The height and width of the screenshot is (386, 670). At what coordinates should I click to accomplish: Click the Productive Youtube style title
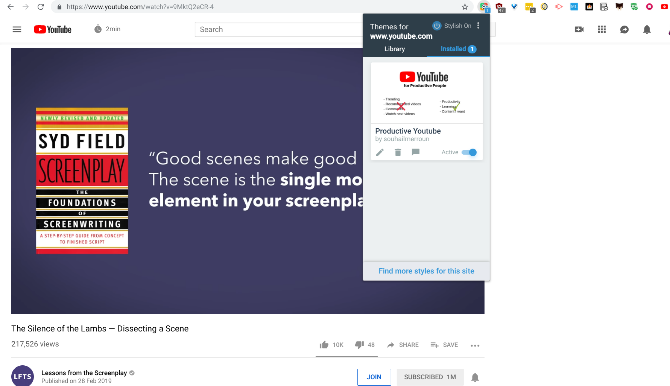click(408, 131)
